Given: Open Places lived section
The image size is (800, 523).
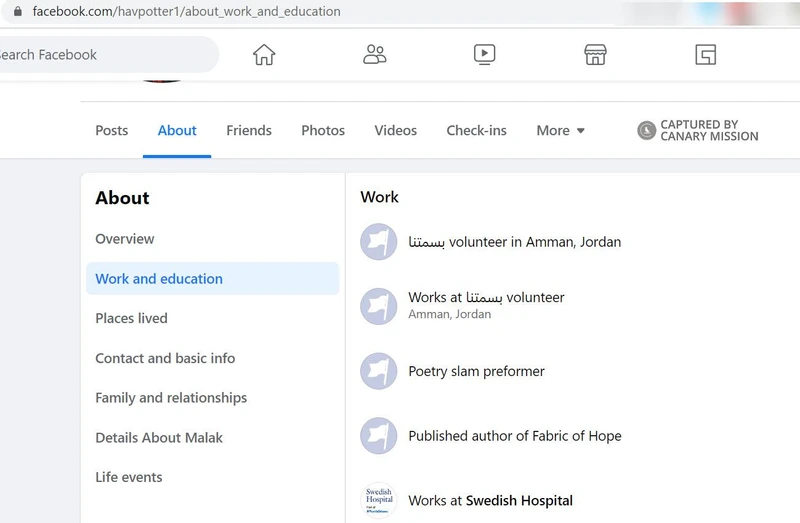Looking at the screenshot, I should (131, 318).
